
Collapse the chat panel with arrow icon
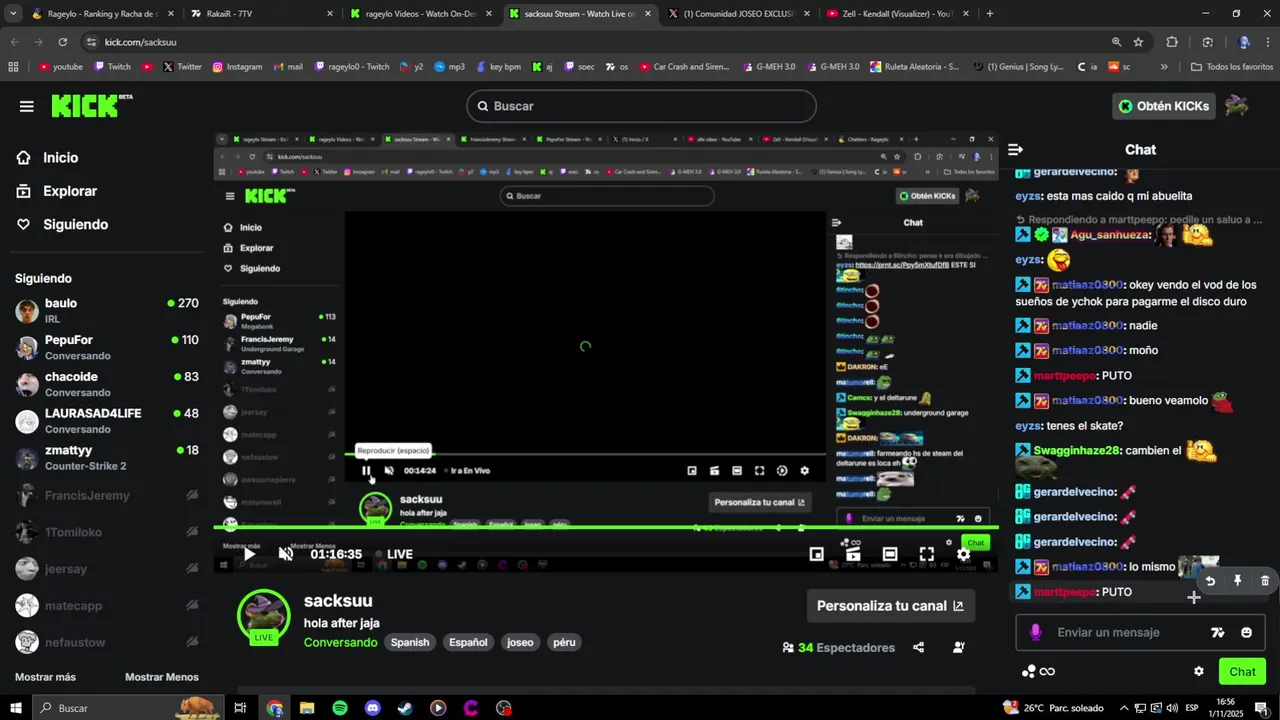pos(1016,150)
